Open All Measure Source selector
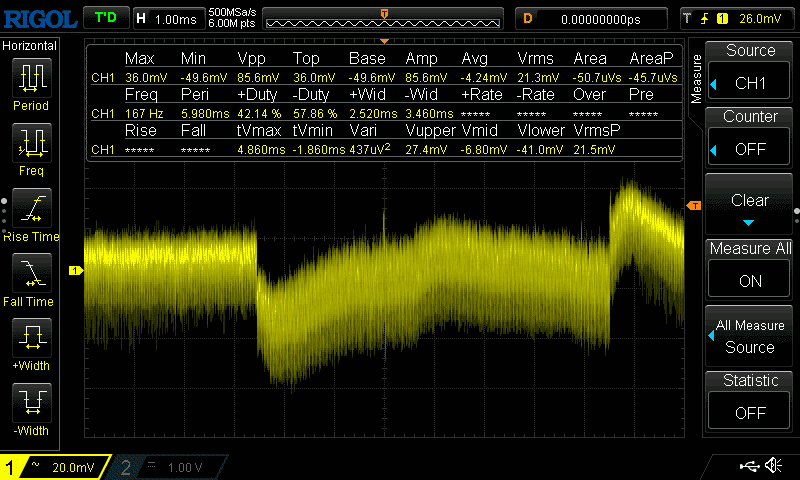Screen dimensions: 800x480 click(750, 336)
